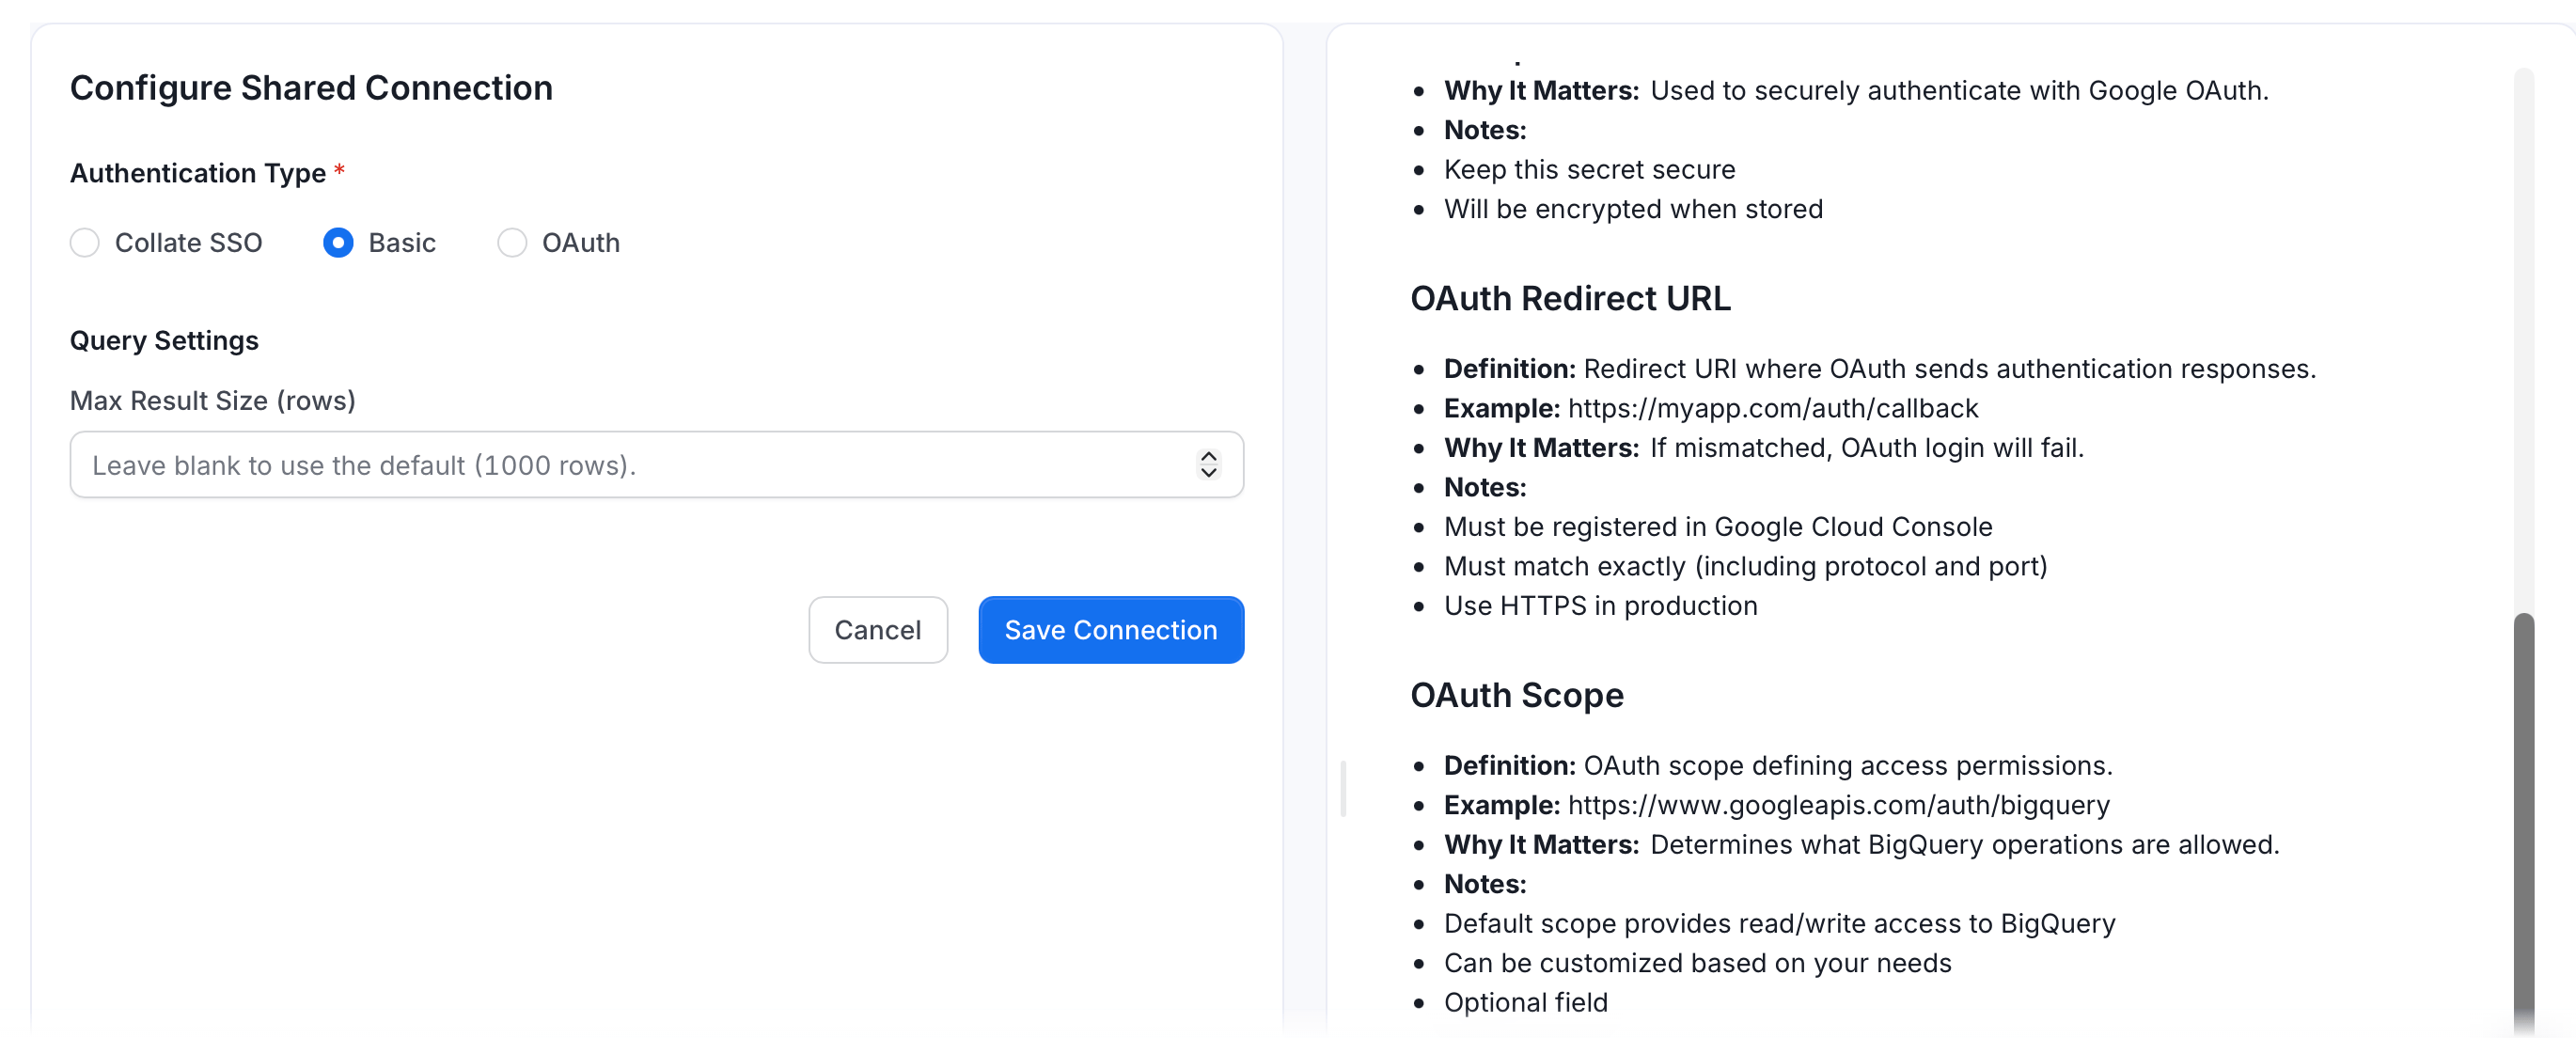Image resolution: width=2576 pixels, height=1038 pixels.
Task: Increase max result rows with up arrow
Action: click(1208, 457)
